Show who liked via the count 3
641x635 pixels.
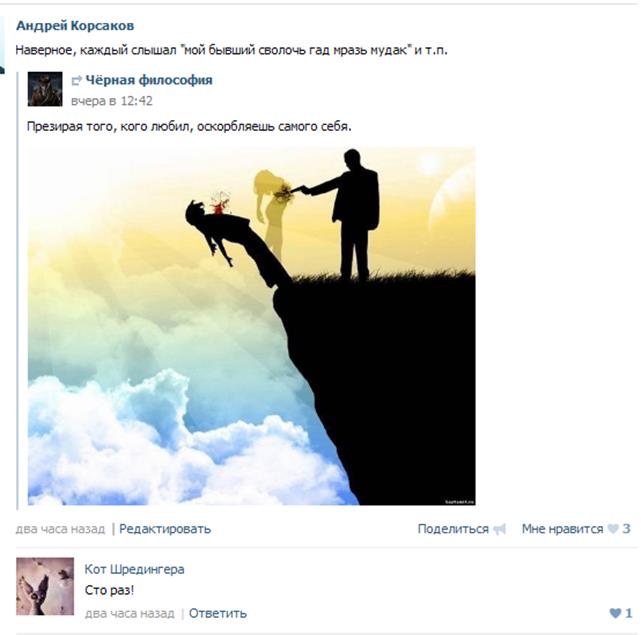tap(626, 529)
